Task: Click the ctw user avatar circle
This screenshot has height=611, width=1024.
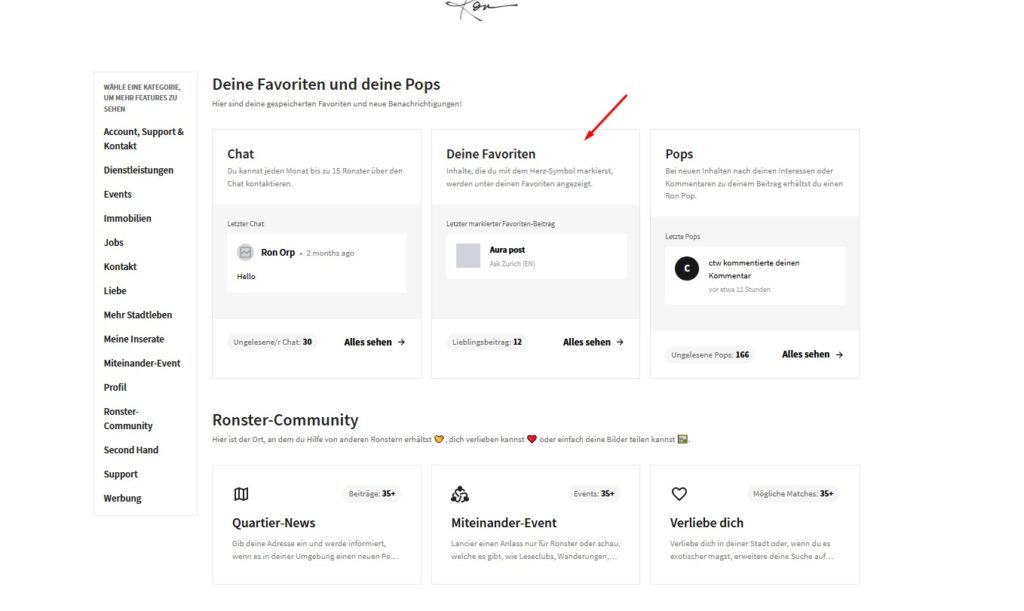Action: pyautogui.click(x=686, y=269)
